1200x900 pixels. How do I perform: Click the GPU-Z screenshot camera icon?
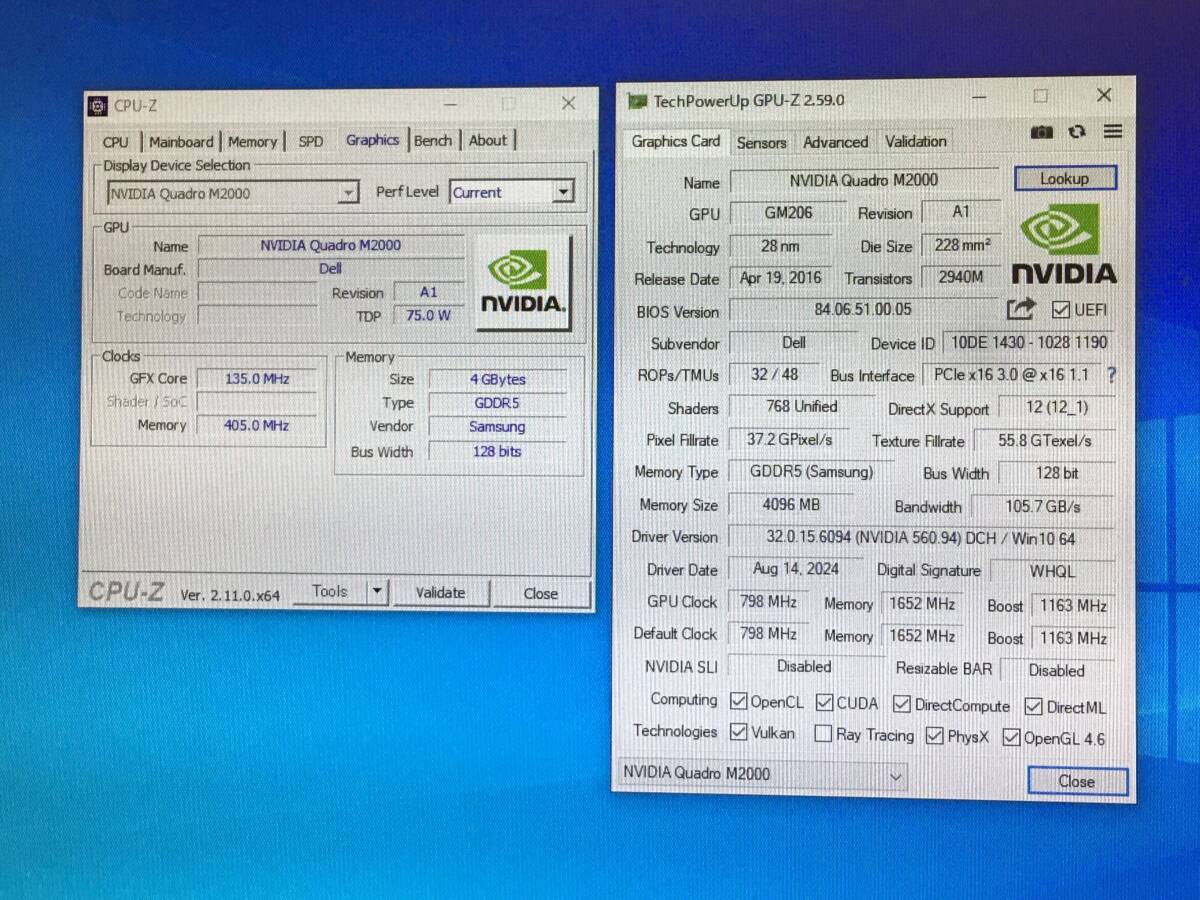click(1042, 132)
